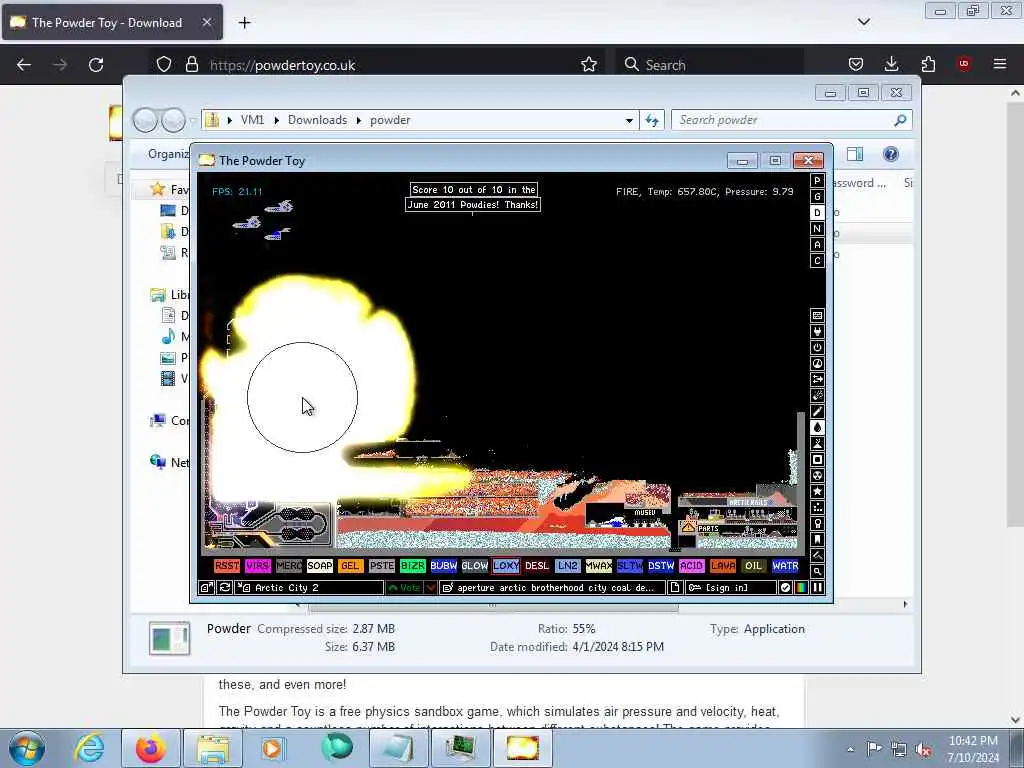Clear simulation with the new page icon
The height and width of the screenshot is (768, 1024).
(675, 588)
